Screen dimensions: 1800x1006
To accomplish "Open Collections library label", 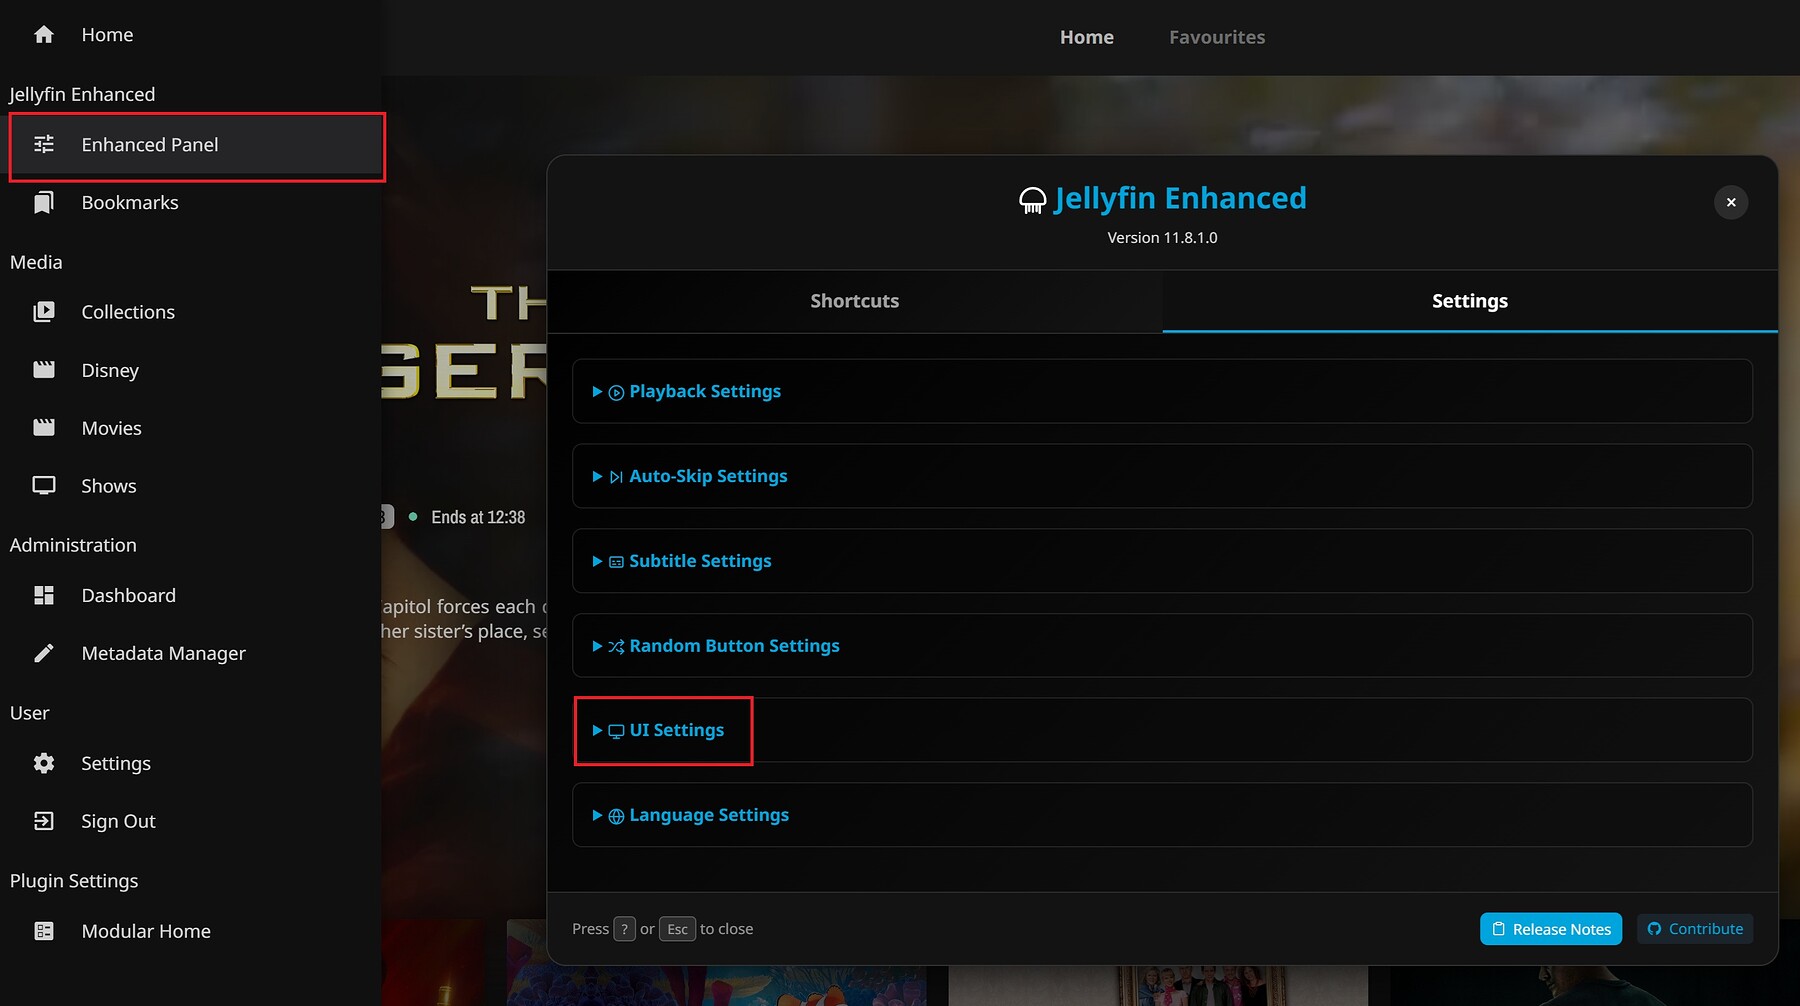I will click(128, 312).
